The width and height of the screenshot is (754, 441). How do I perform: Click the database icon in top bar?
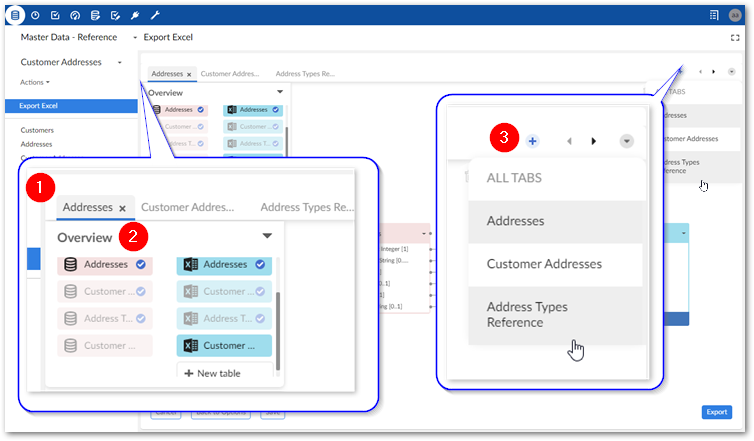click(x=15, y=15)
